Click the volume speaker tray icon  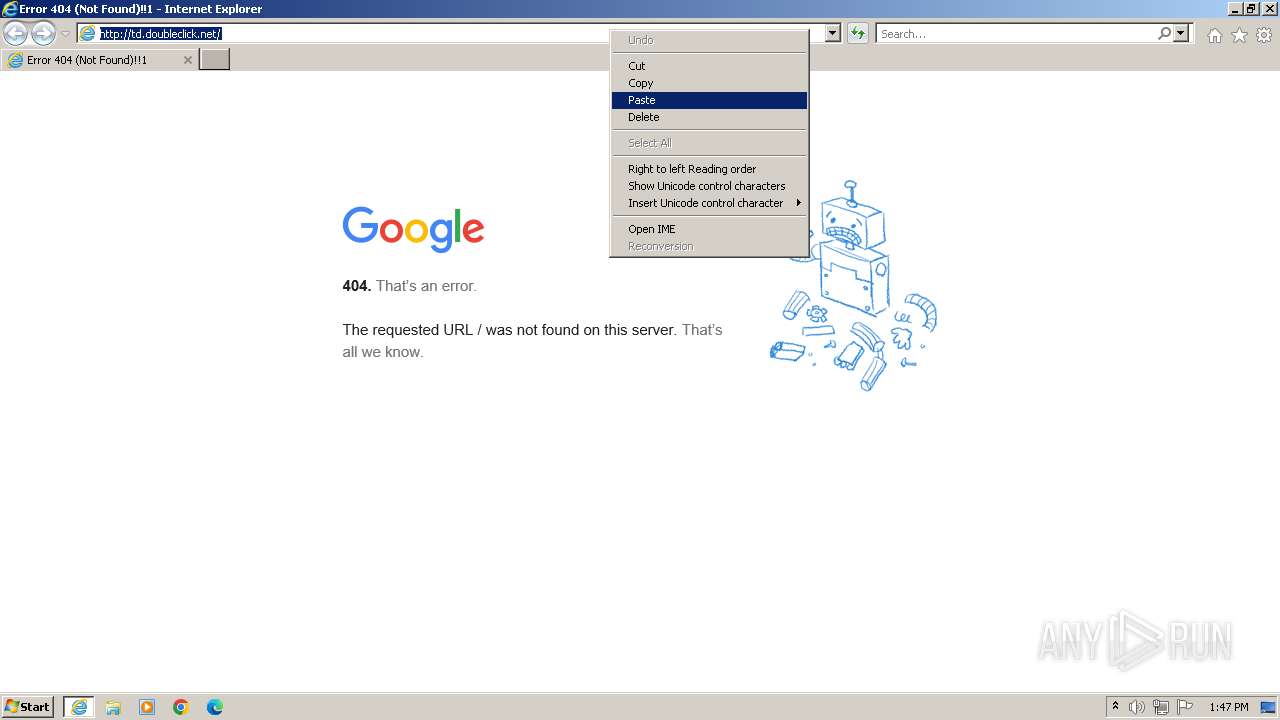[x=1137, y=707]
